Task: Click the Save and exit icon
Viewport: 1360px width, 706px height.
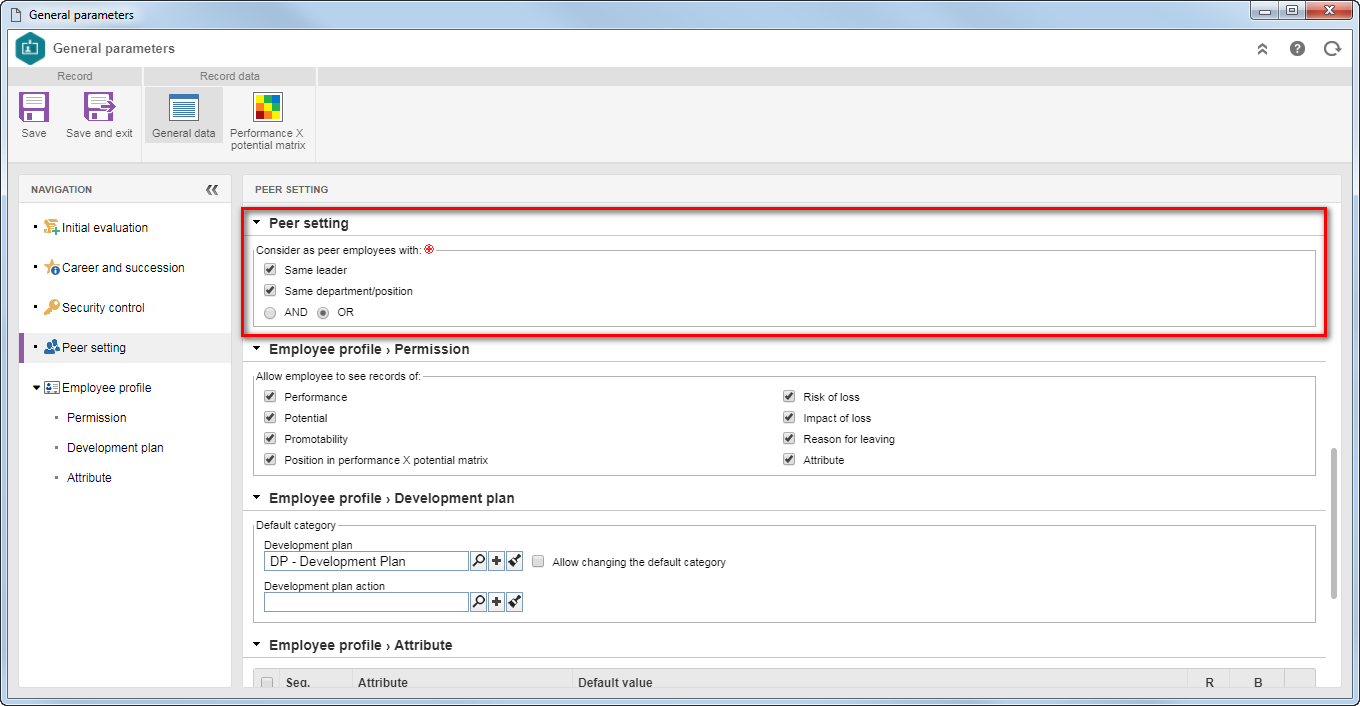Action: [x=99, y=107]
